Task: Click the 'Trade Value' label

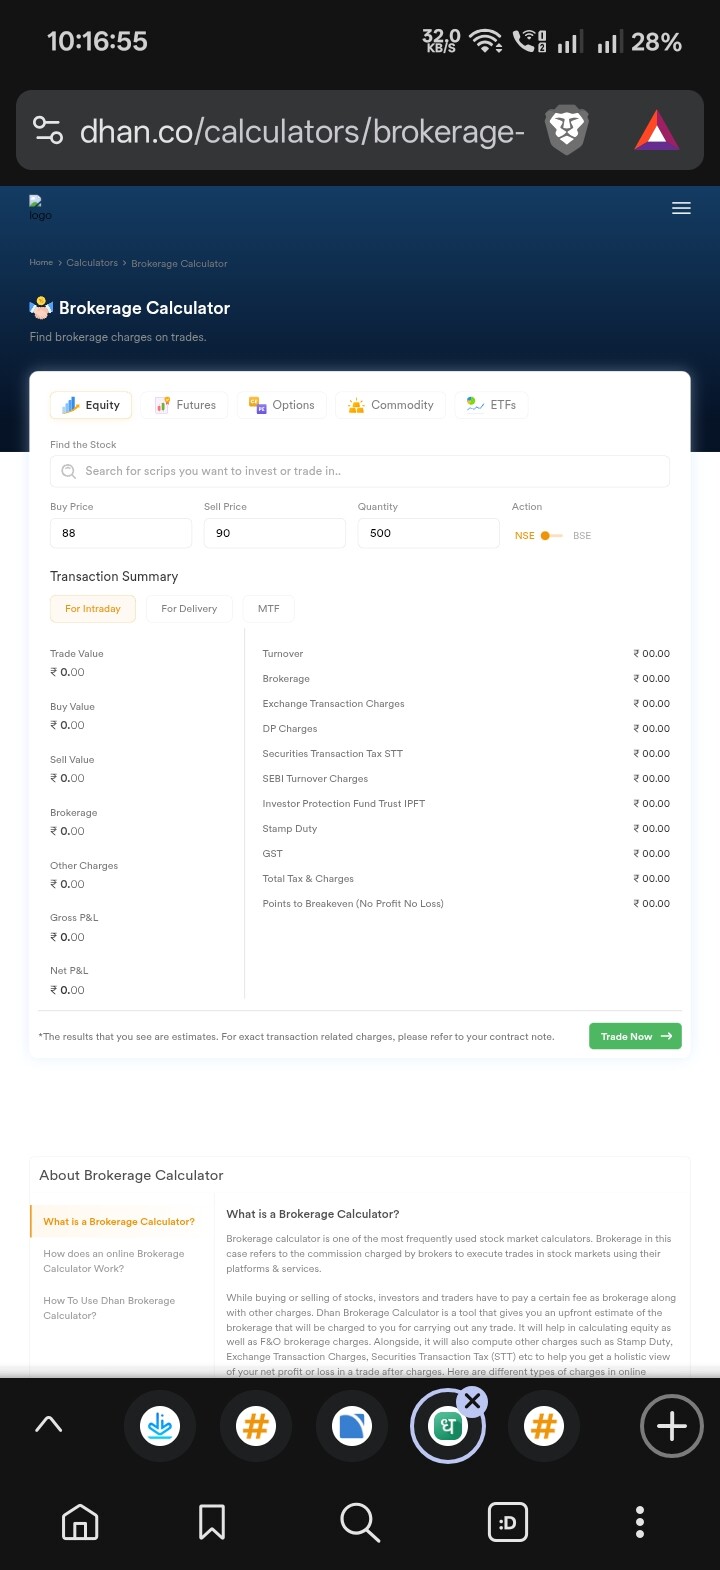Action: pyautogui.click(x=77, y=653)
